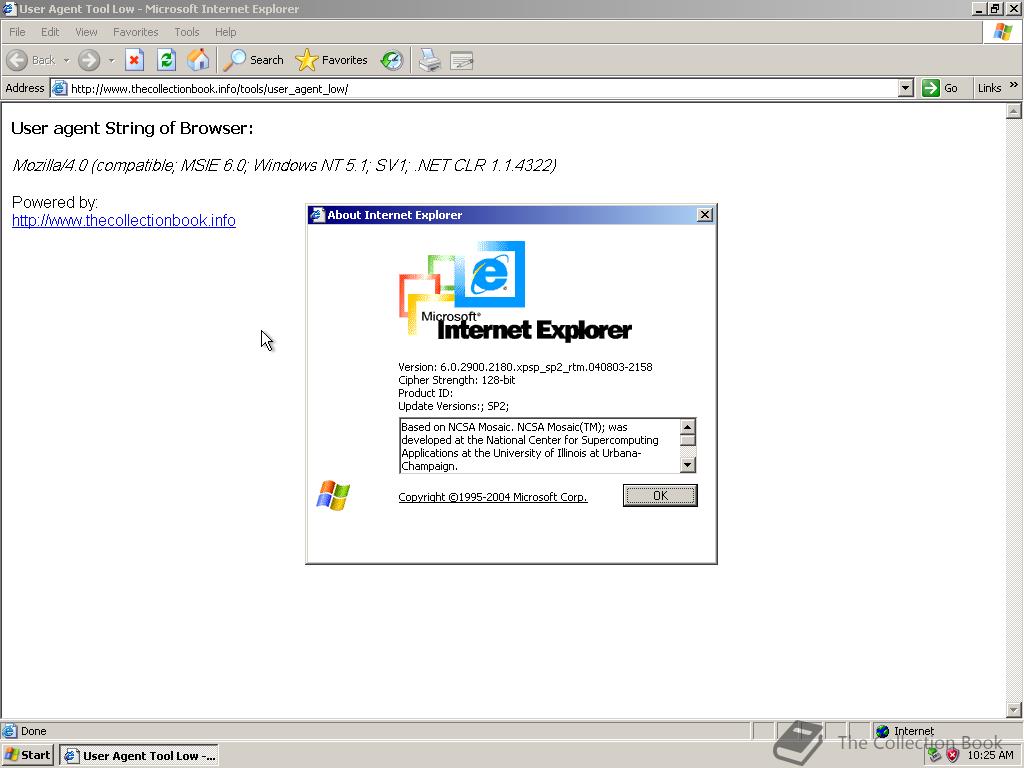Click the "User agent String of Browser:" heading
The image size is (1024, 768).
click(132, 128)
